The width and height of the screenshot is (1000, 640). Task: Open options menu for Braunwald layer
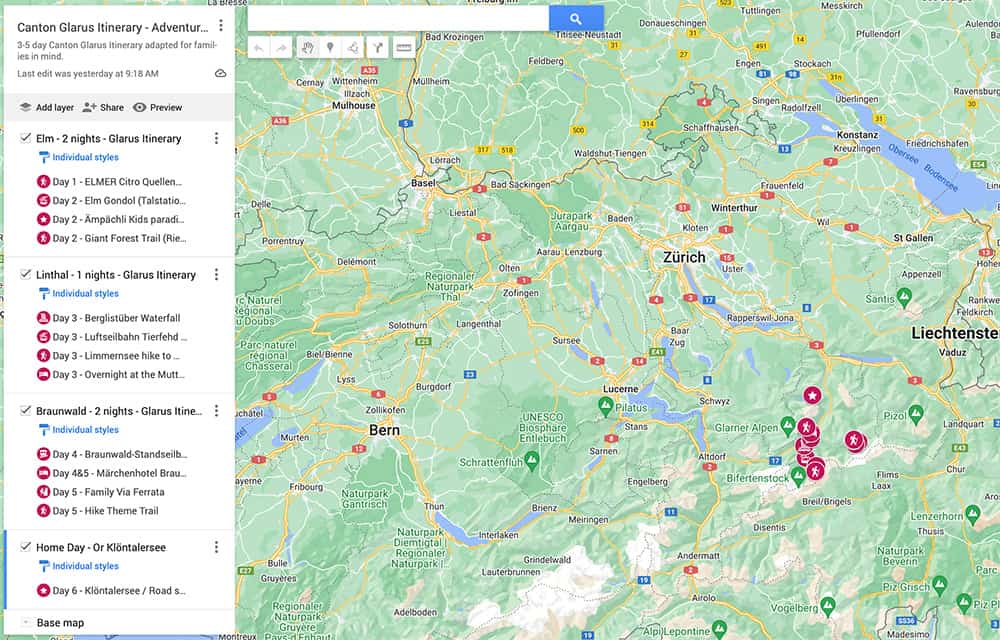point(217,411)
